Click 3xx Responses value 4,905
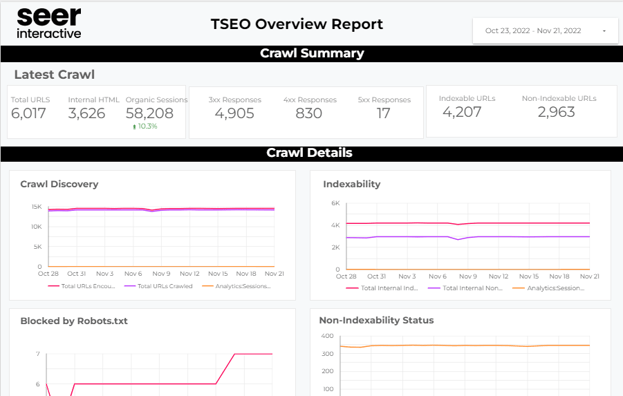The image size is (623, 396). [x=234, y=114]
